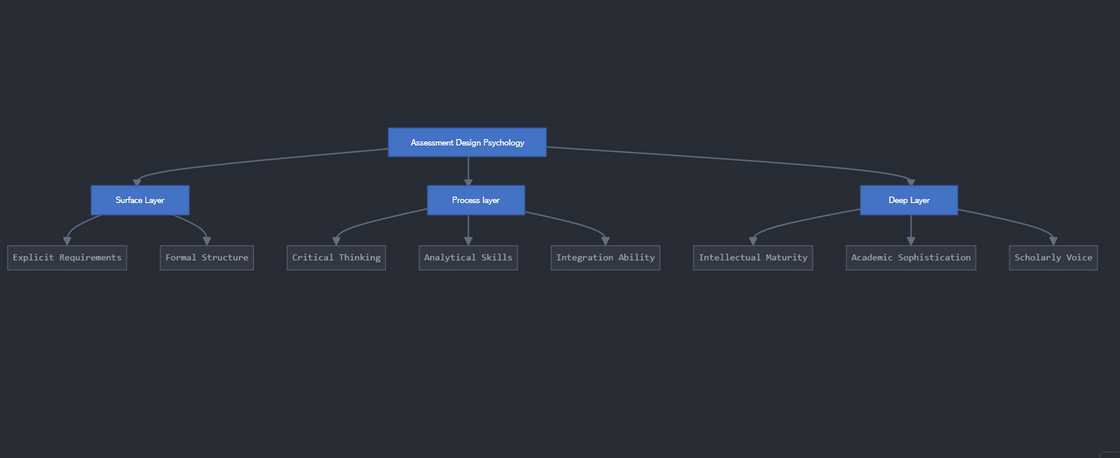Pick the Intellectual Maturity node
The image size is (1120, 458).
click(753, 258)
